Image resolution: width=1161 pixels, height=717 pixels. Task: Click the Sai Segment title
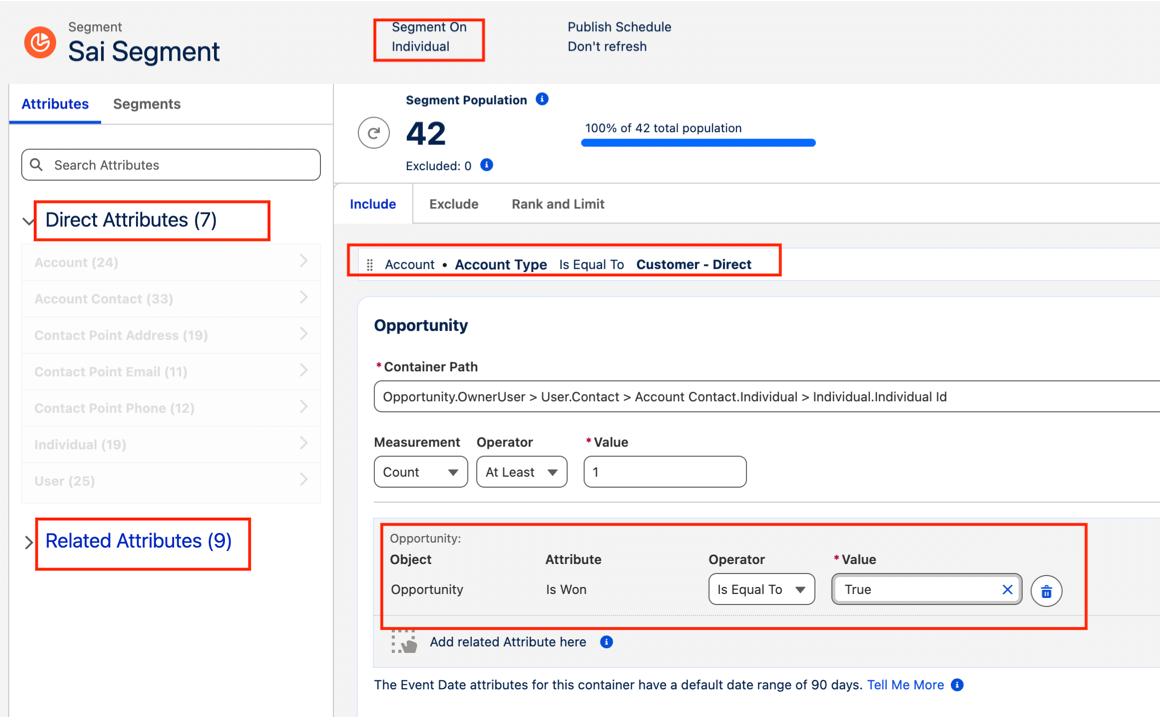click(144, 52)
